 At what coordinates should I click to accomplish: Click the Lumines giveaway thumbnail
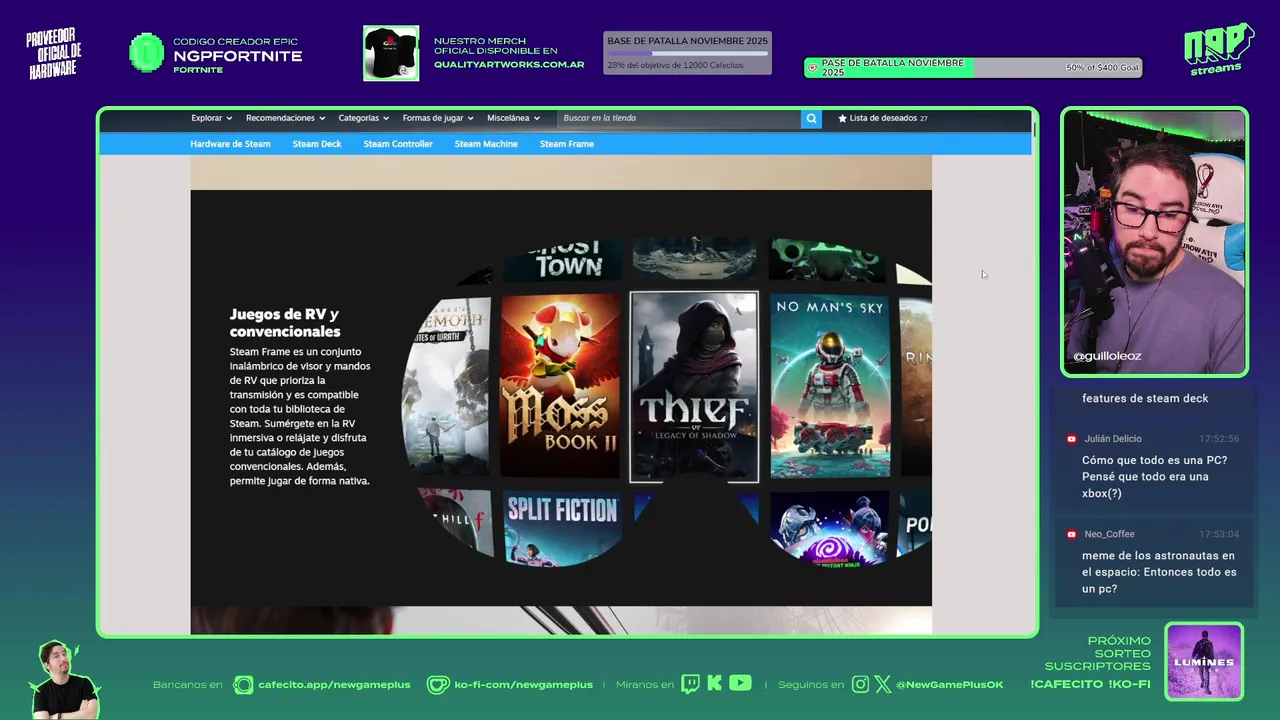coord(1204,661)
